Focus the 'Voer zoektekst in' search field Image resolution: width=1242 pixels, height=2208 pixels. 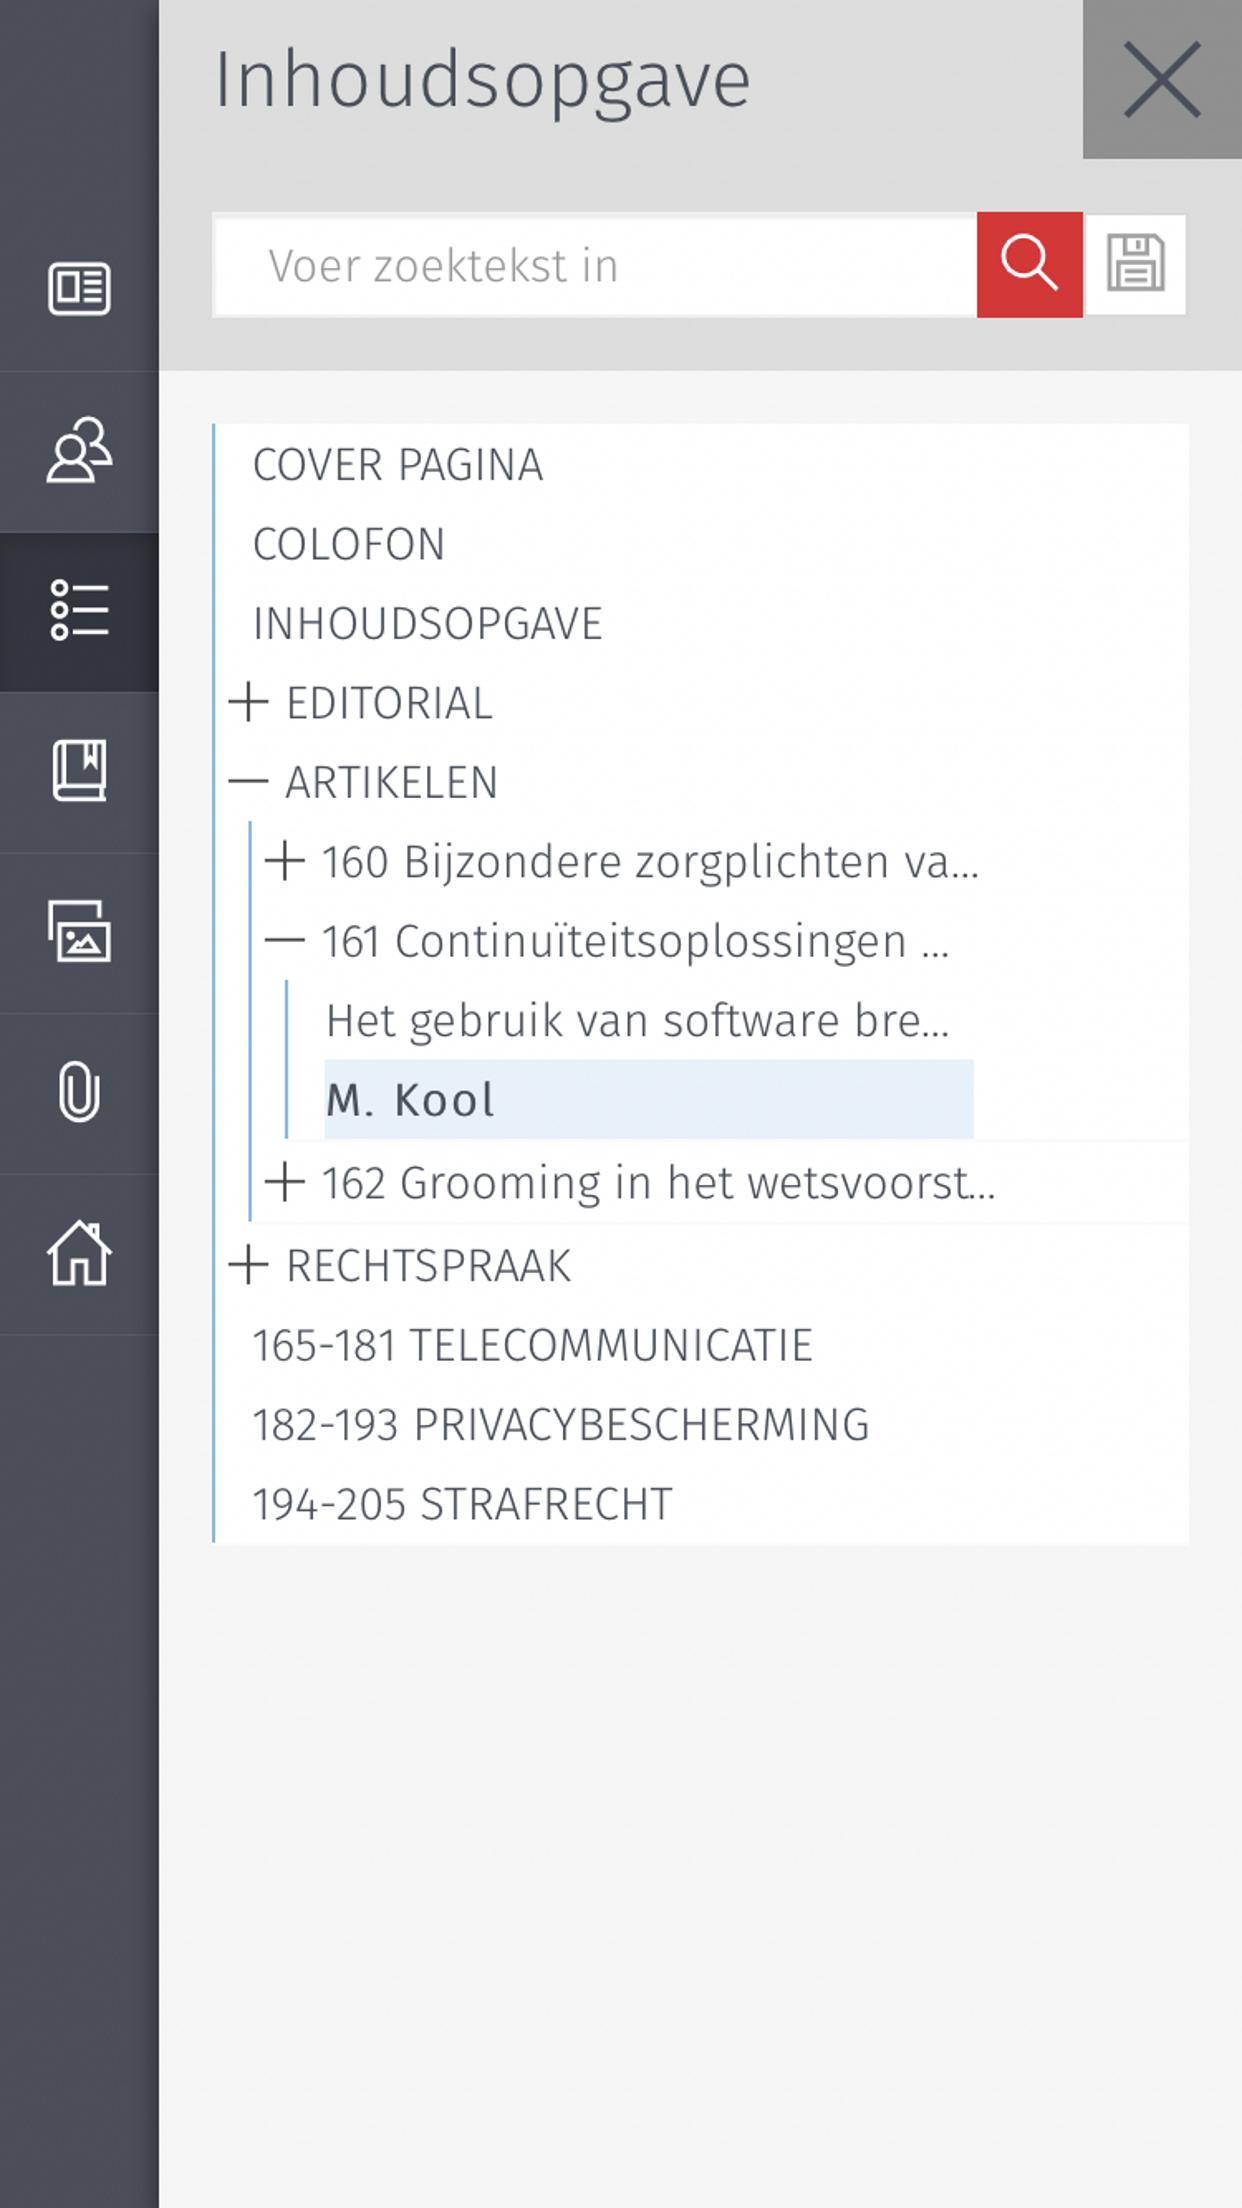(595, 265)
